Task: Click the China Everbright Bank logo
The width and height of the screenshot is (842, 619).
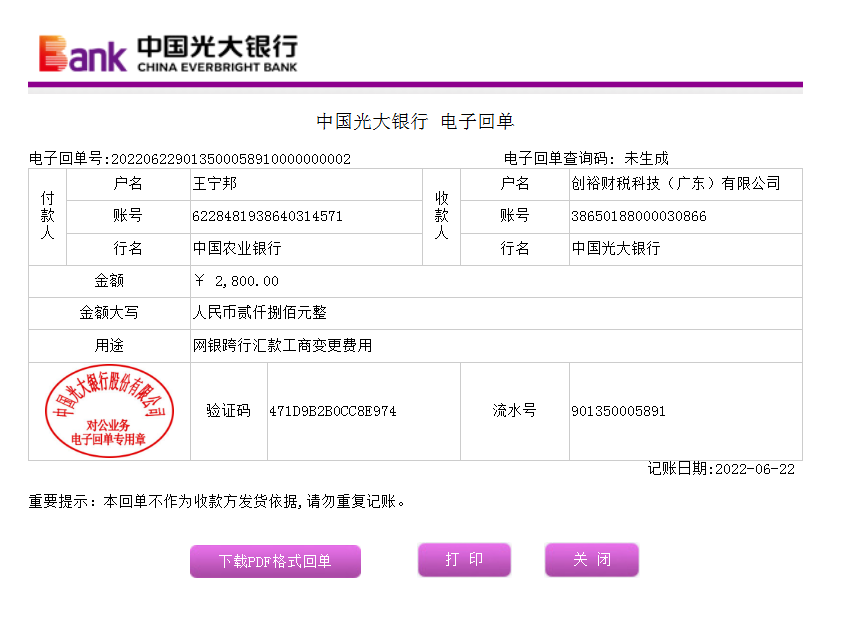Action: (x=168, y=54)
